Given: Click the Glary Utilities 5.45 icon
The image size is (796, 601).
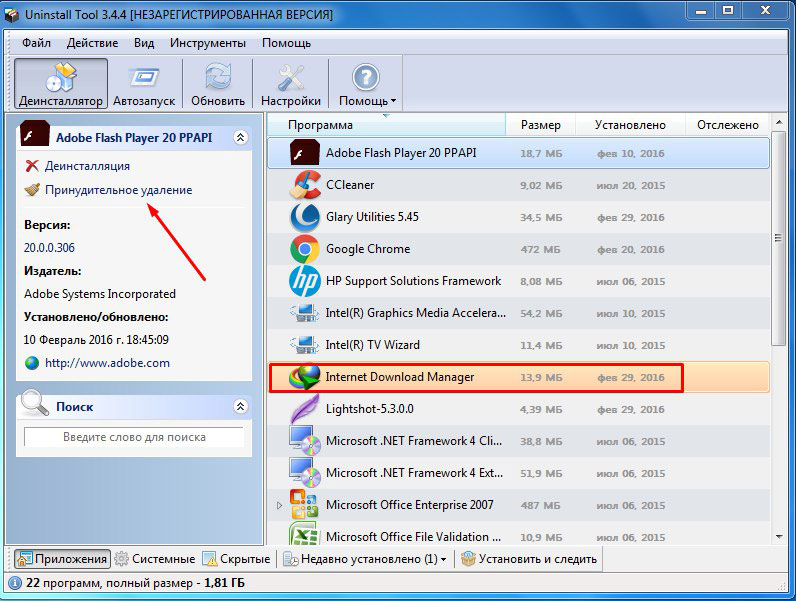Looking at the screenshot, I should coord(304,217).
